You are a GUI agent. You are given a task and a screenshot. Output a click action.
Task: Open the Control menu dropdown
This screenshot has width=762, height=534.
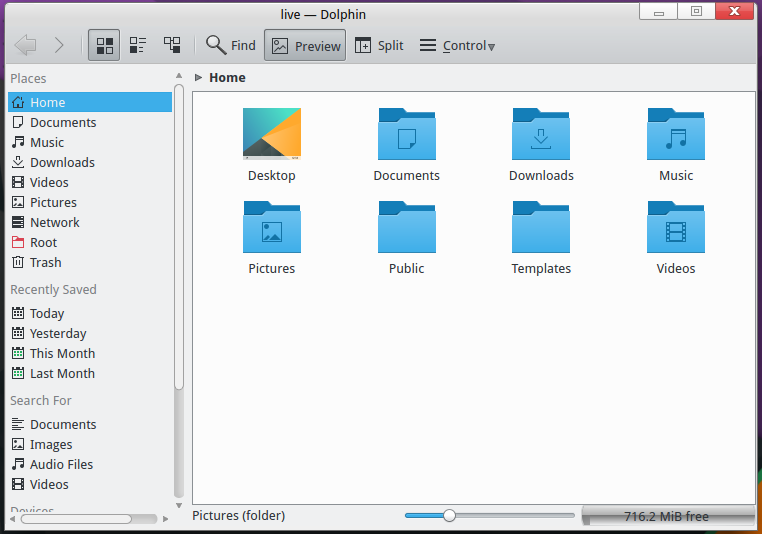click(456, 45)
